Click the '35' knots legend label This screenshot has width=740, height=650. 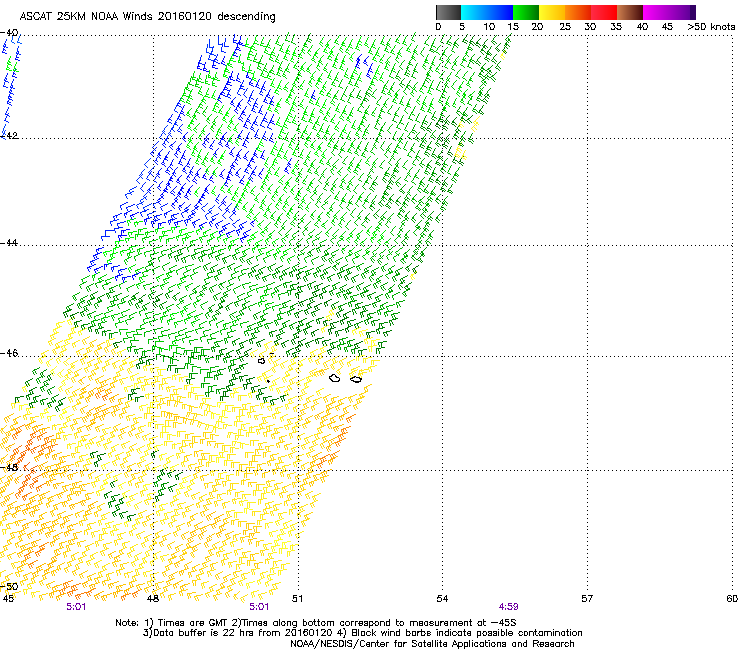616,27
